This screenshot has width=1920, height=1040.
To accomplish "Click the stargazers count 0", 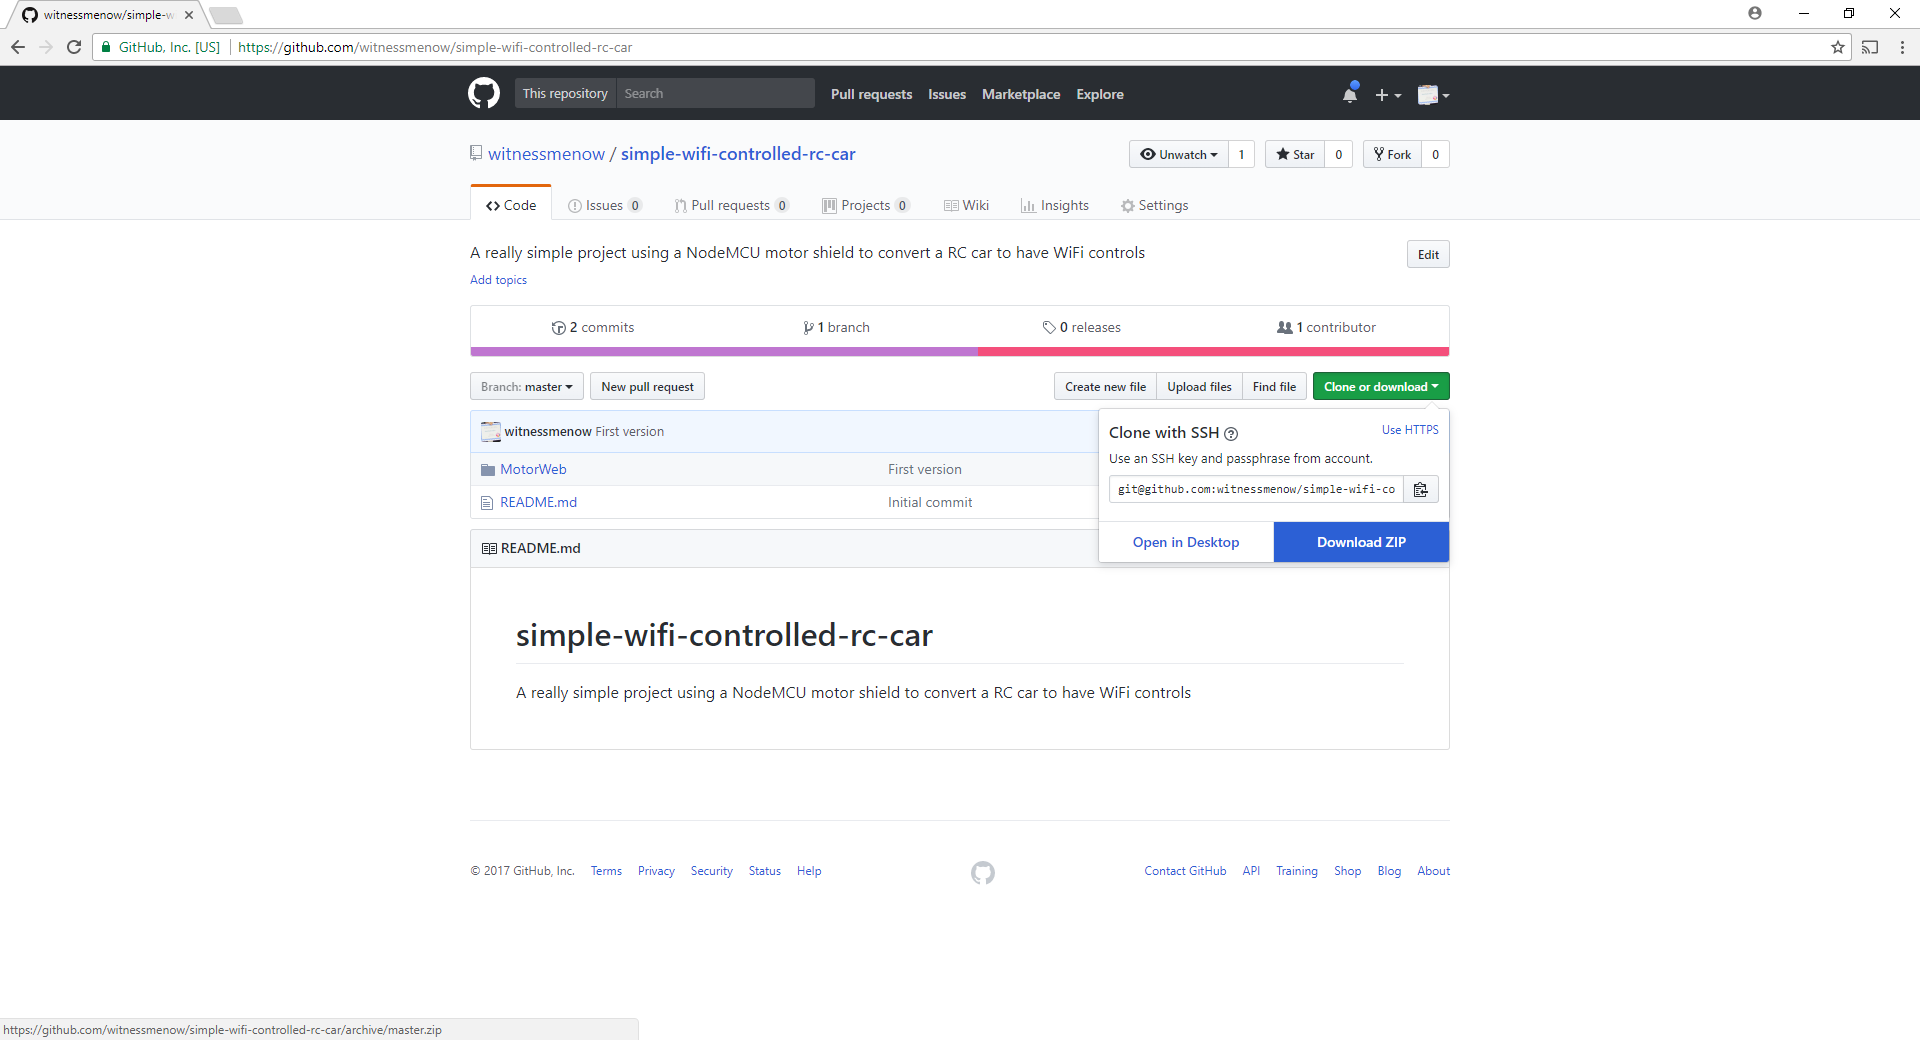I will coord(1338,154).
